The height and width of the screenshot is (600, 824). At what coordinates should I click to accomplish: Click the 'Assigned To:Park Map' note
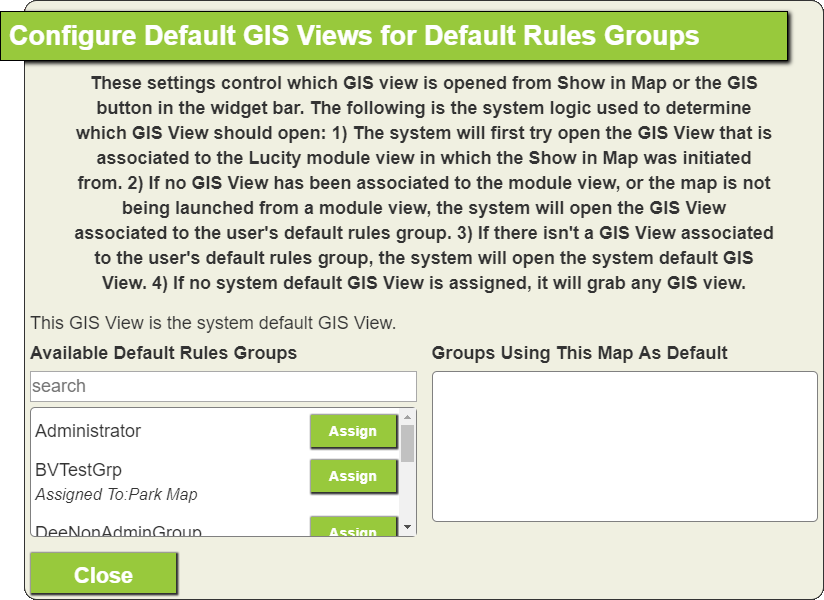tap(116, 494)
